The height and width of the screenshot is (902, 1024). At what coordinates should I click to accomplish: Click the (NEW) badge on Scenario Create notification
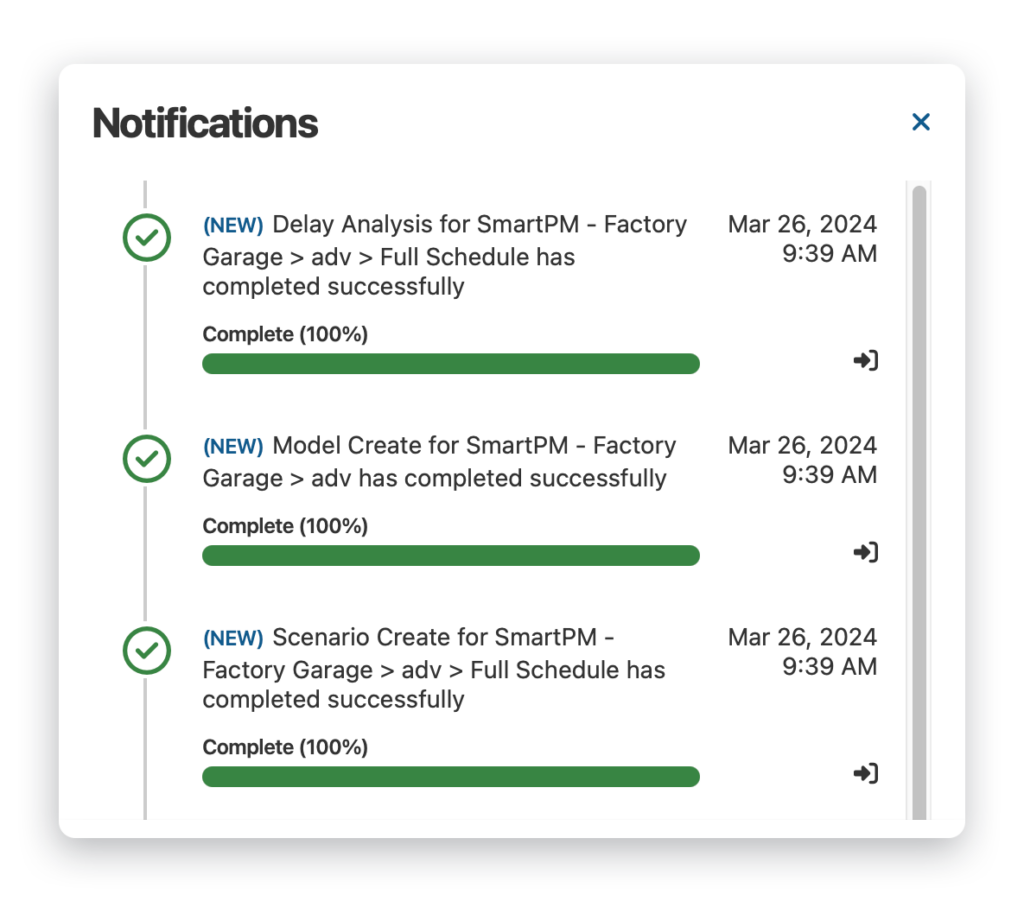[232, 638]
